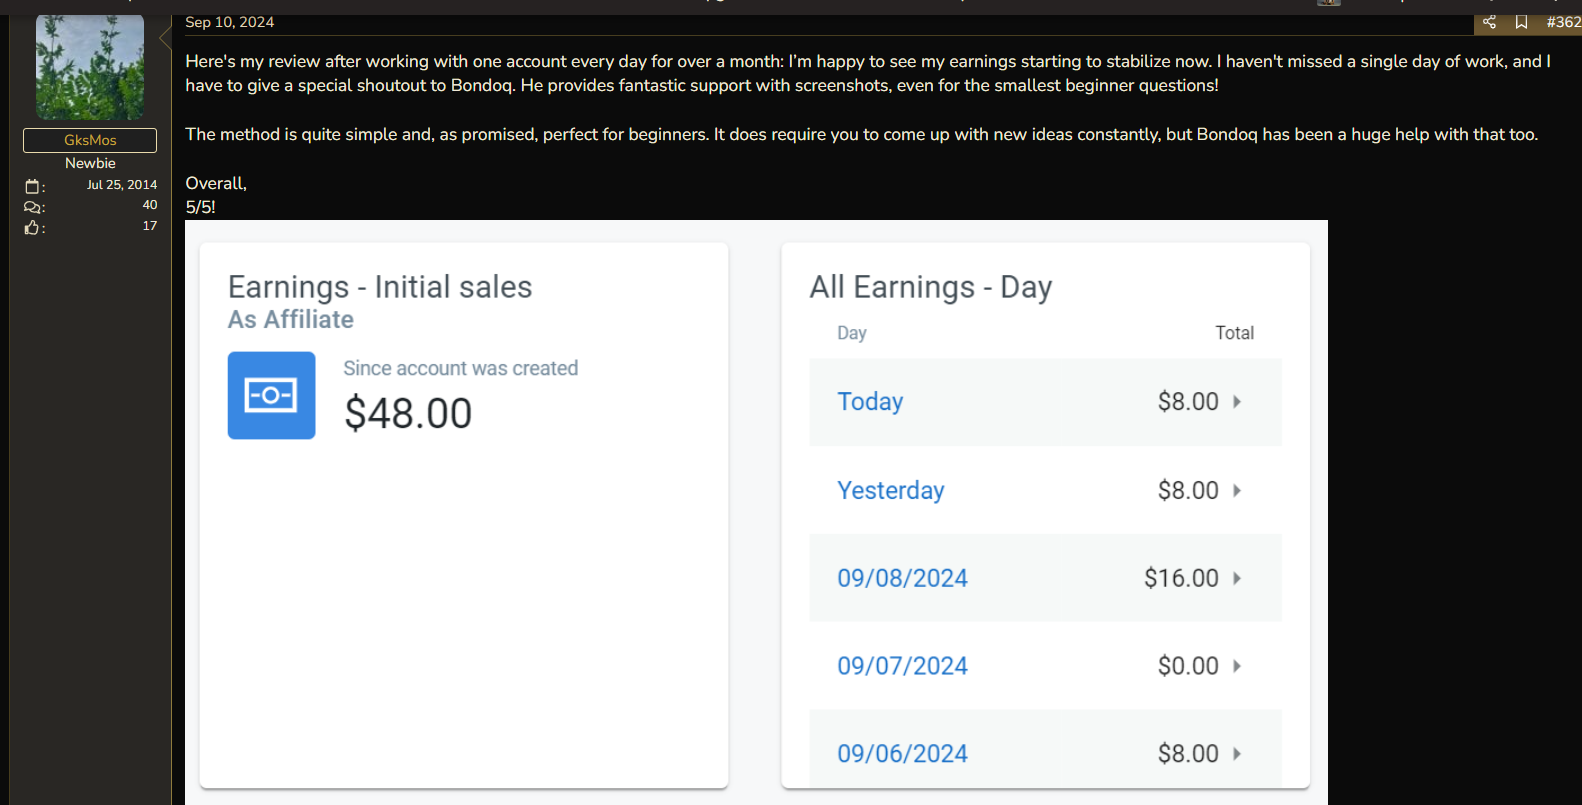The height and width of the screenshot is (805, 1582).
Task: Open the GksMos username profile link
Action: coord(90,140)
